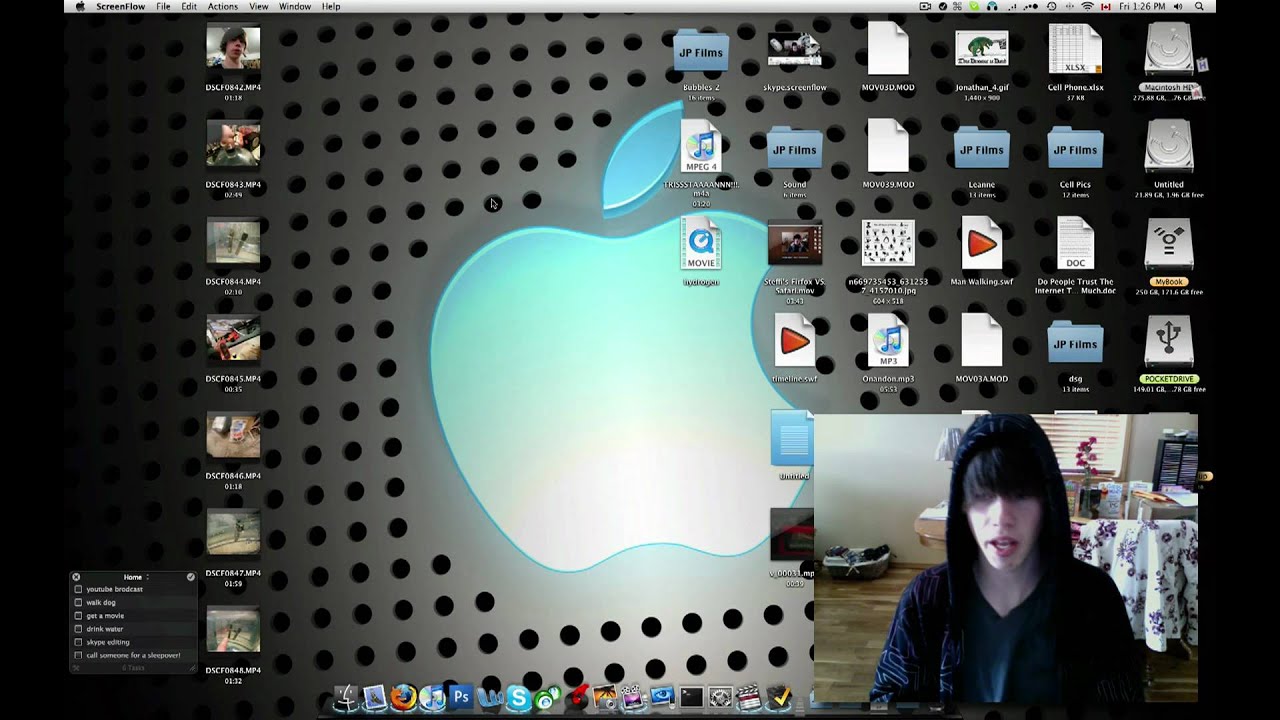Click the checkmark button in tasks widget

[190, 577]
